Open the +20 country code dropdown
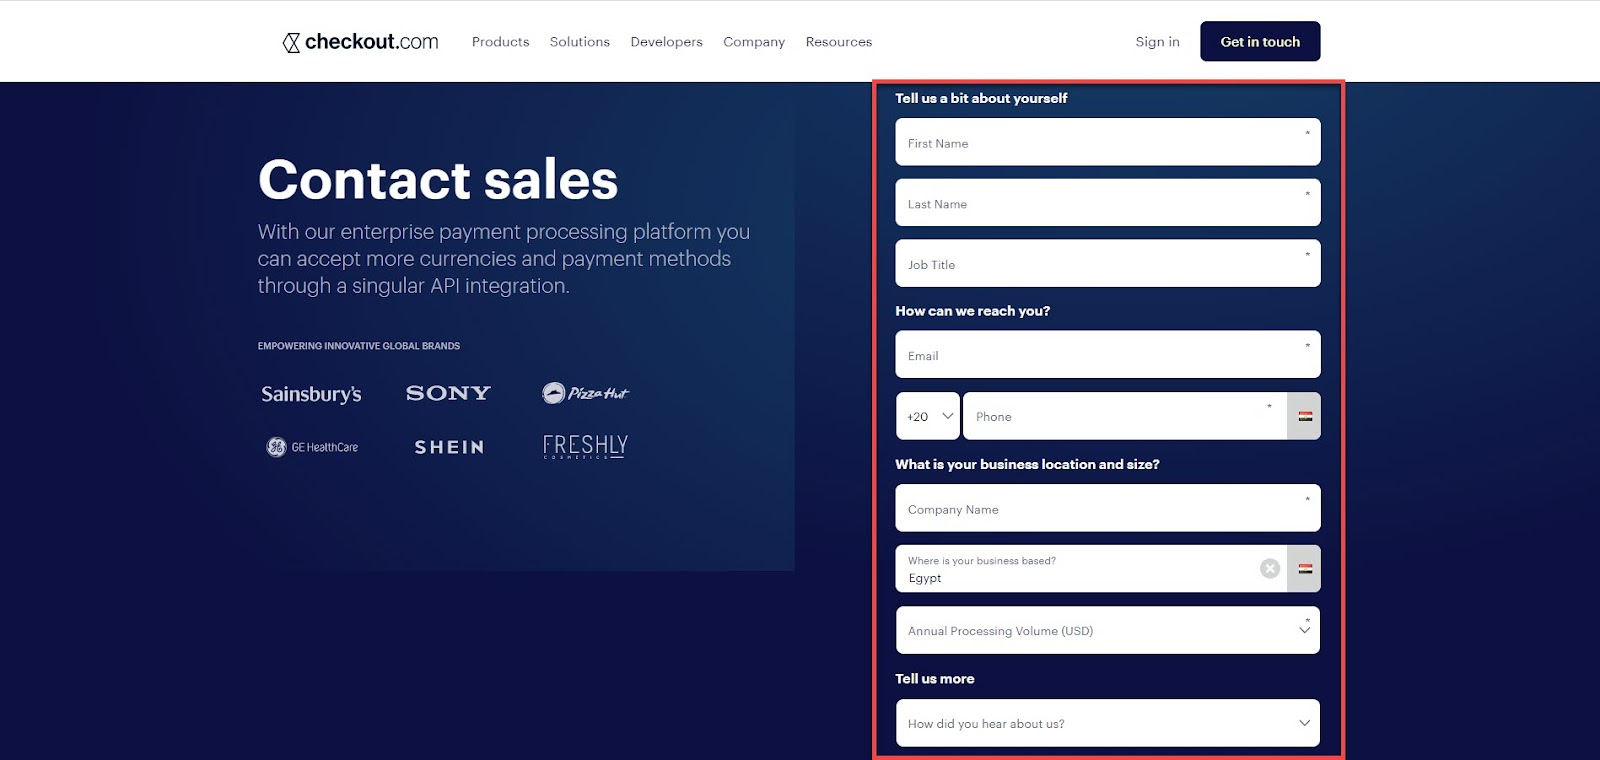Screen dimensions: 1600x760 [x=928, y=416]
